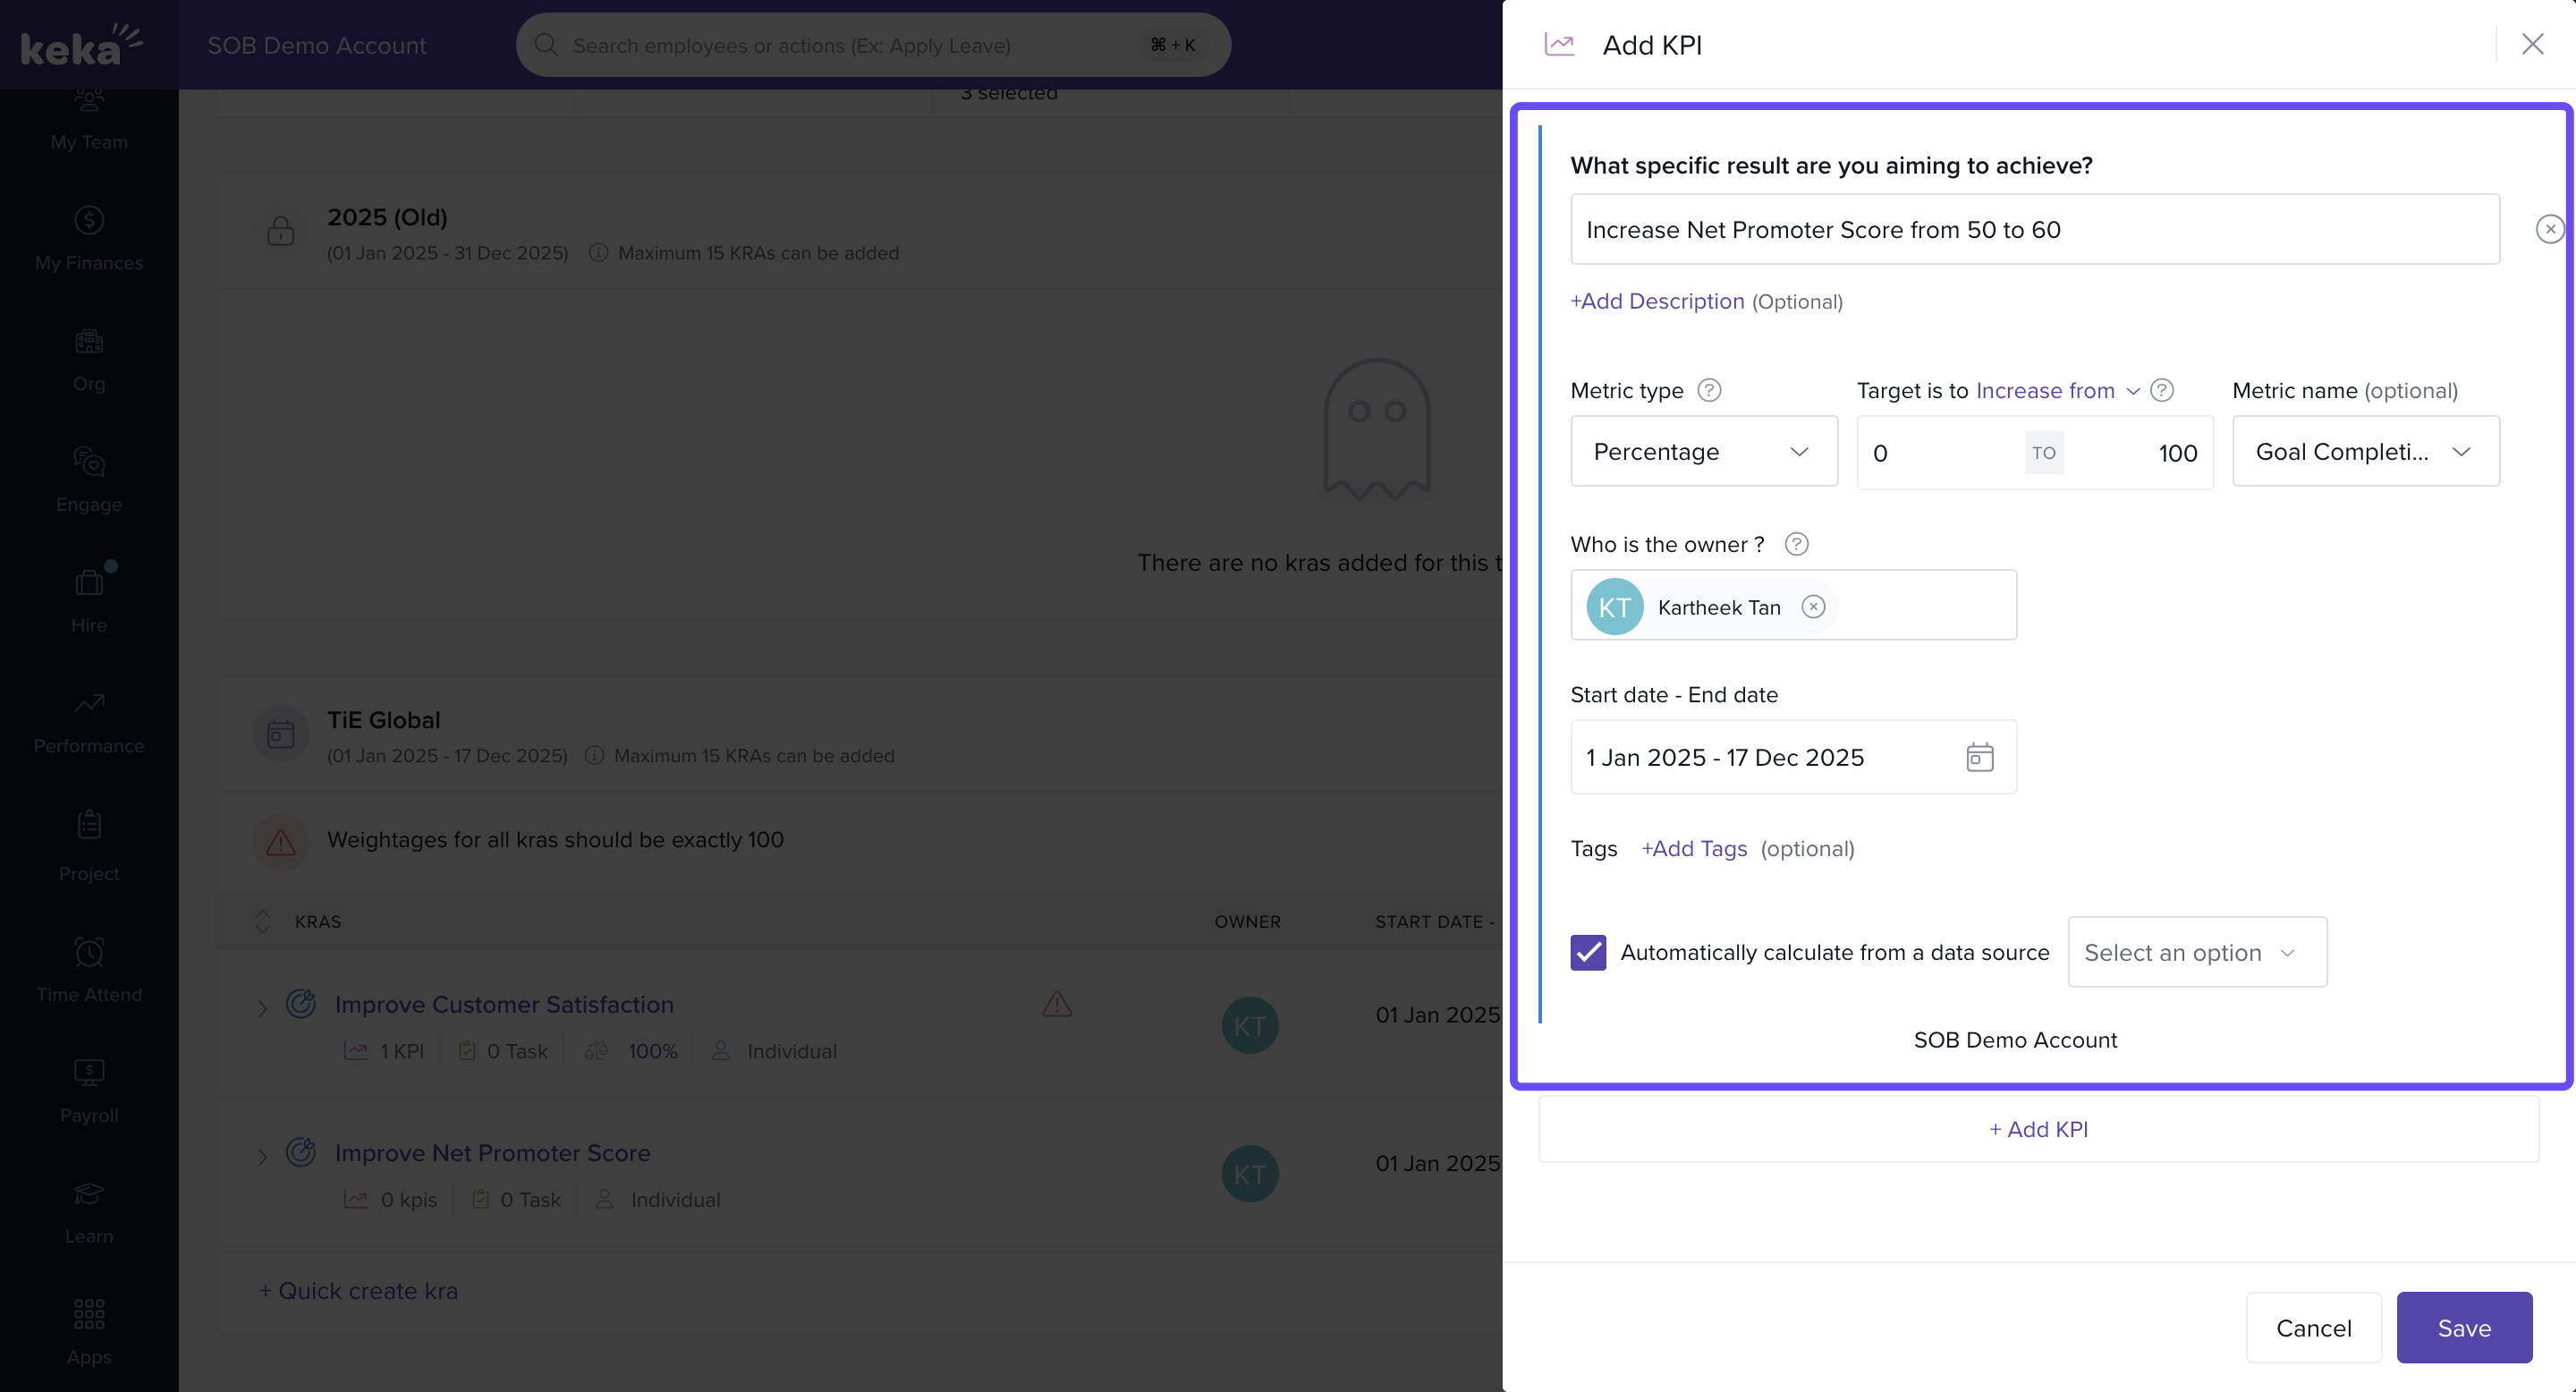
Task: Open Performance in the left sidebar
Action: coord(89,722)
